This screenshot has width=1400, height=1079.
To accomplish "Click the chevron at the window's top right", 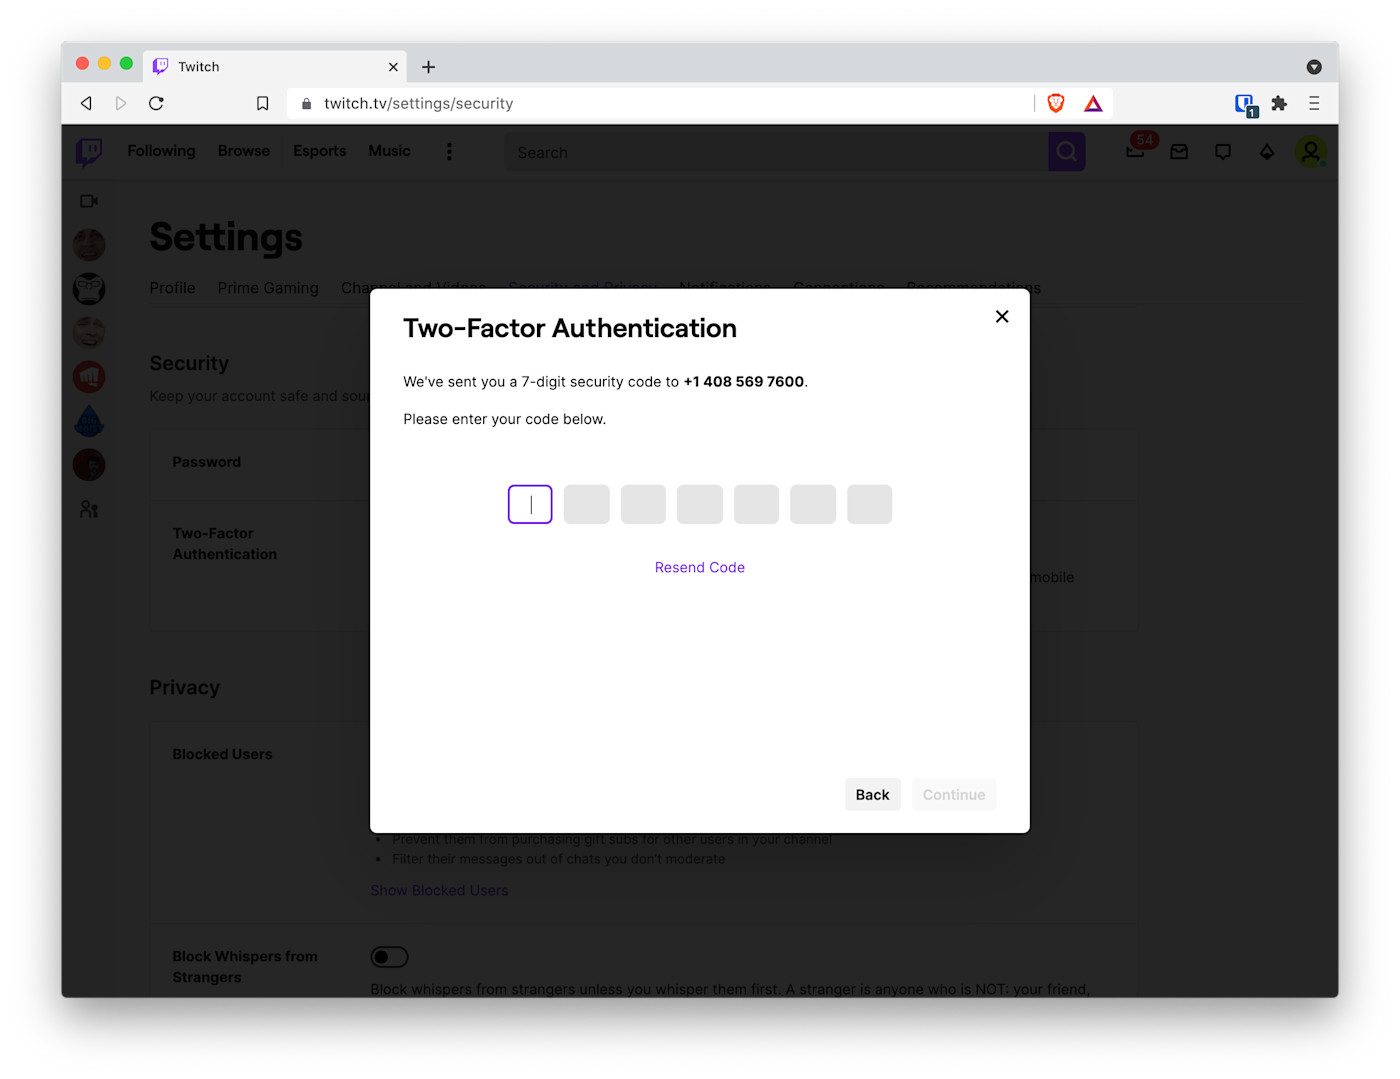I will (x=1314, y=66).
